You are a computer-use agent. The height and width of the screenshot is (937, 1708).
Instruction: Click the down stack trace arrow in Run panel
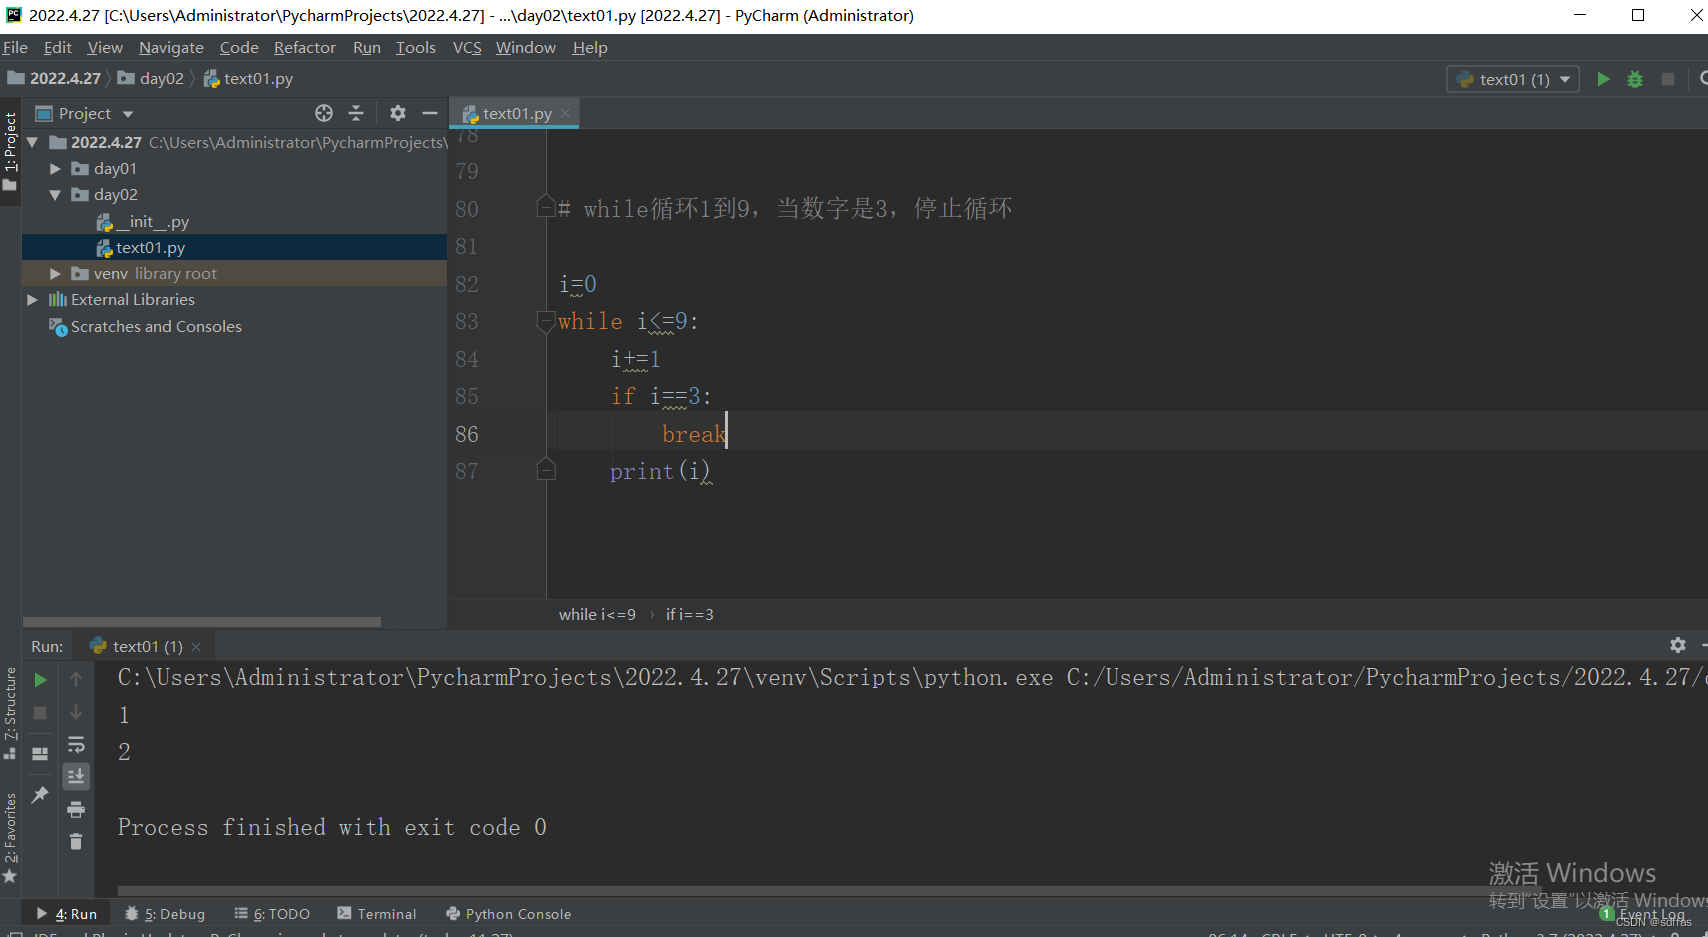(76, 712)
